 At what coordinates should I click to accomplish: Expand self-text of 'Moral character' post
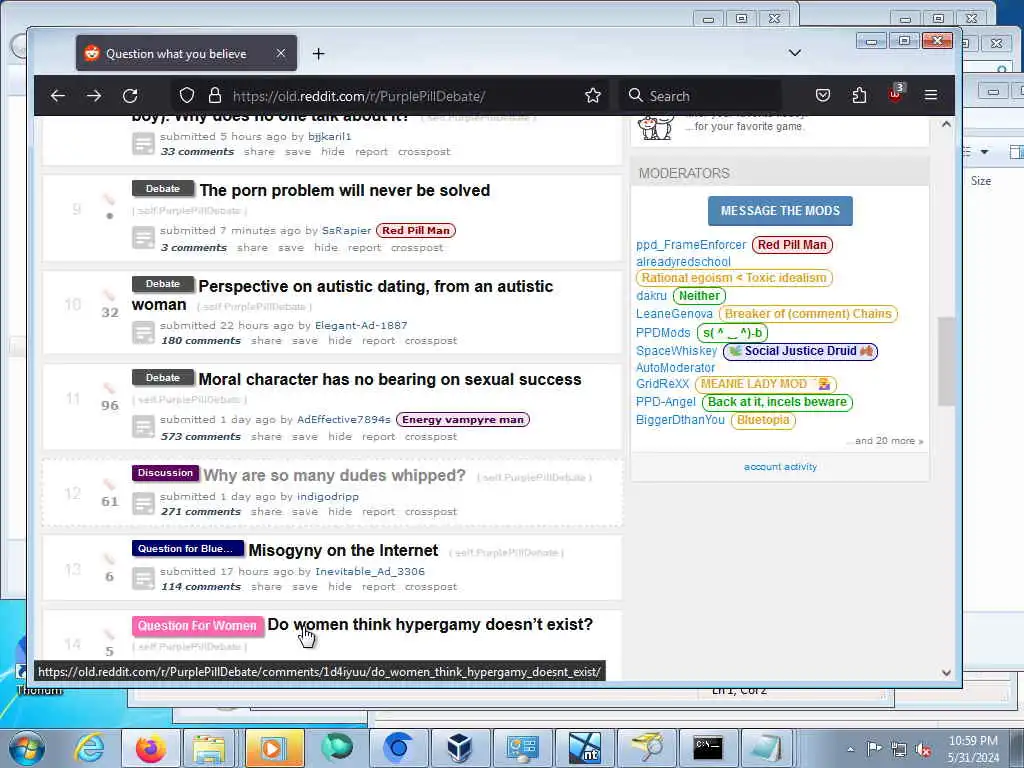144,427
